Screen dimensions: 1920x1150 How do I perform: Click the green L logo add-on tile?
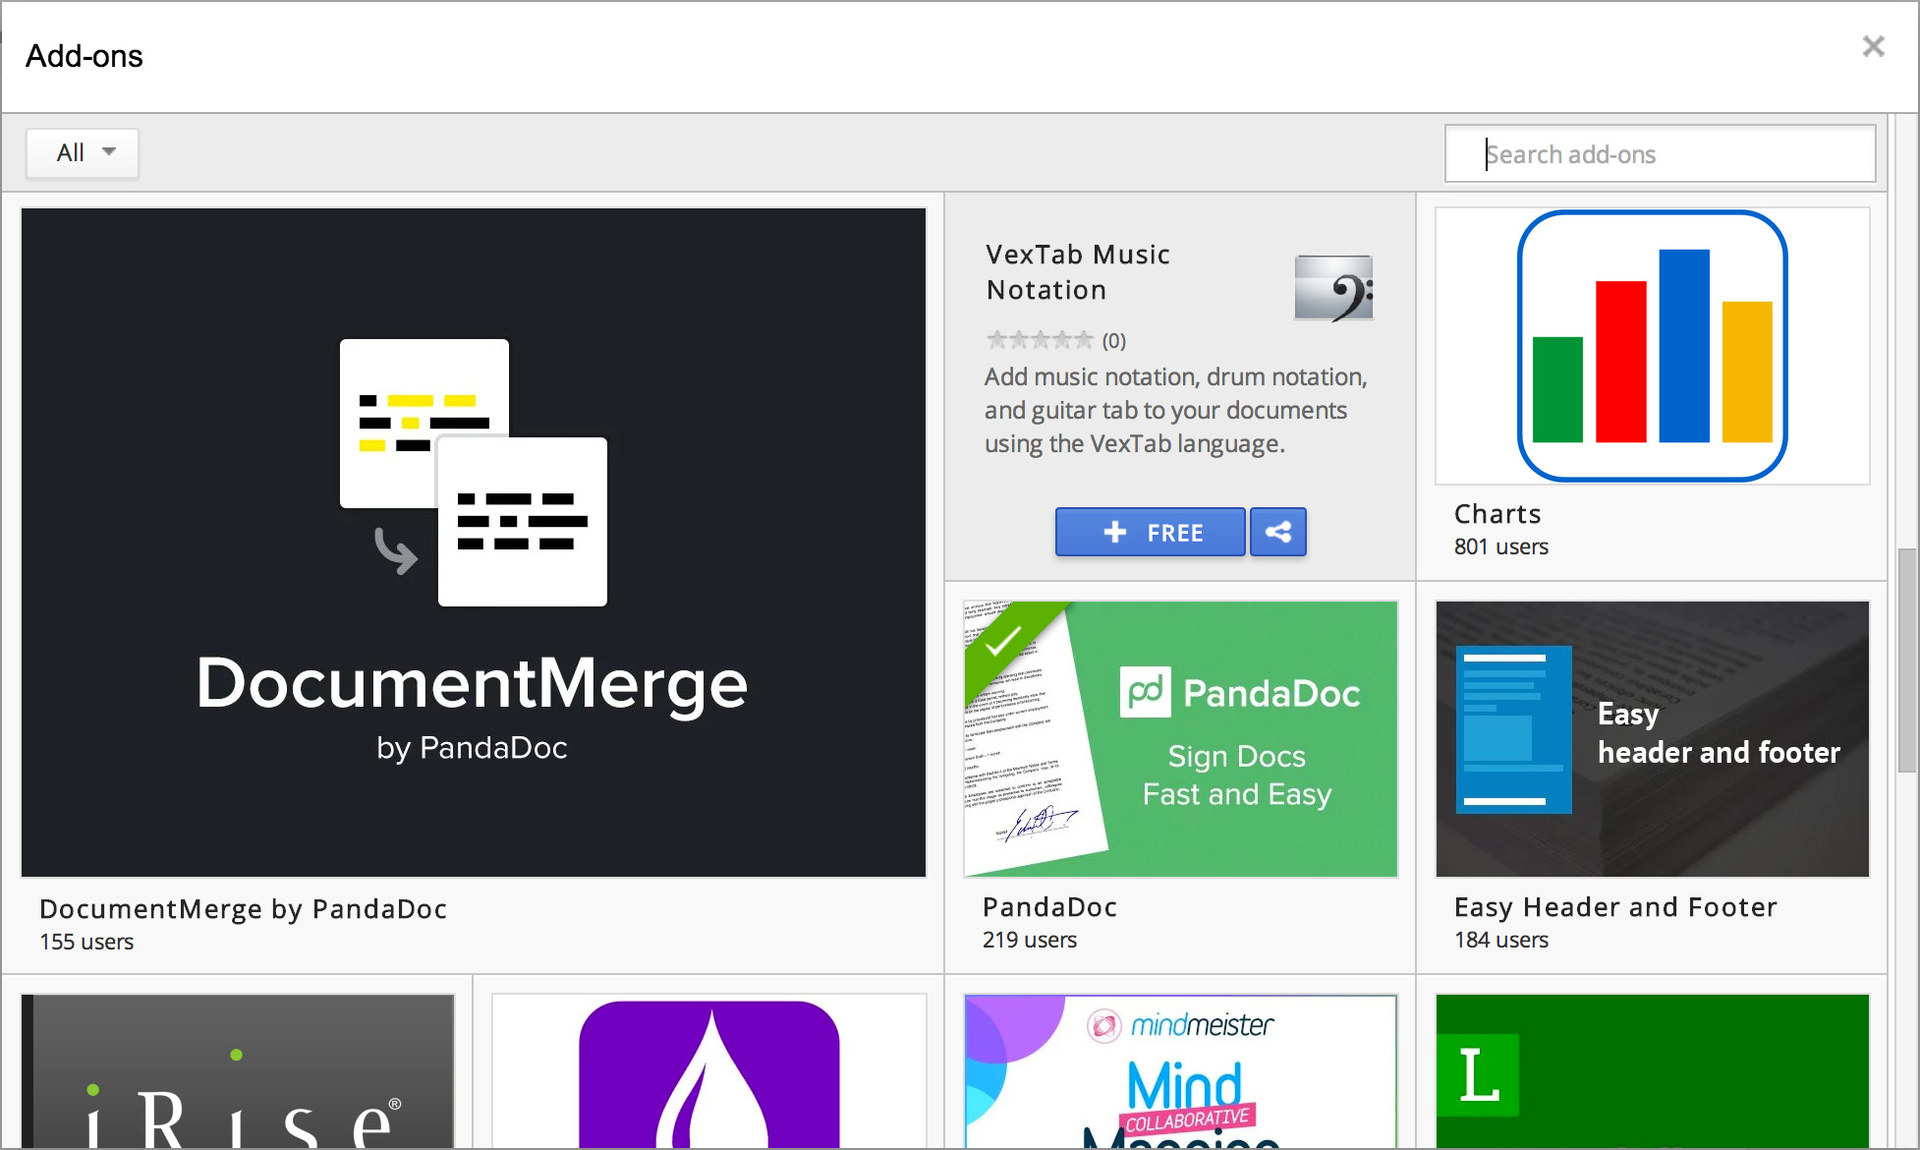click(1652, 1072)
